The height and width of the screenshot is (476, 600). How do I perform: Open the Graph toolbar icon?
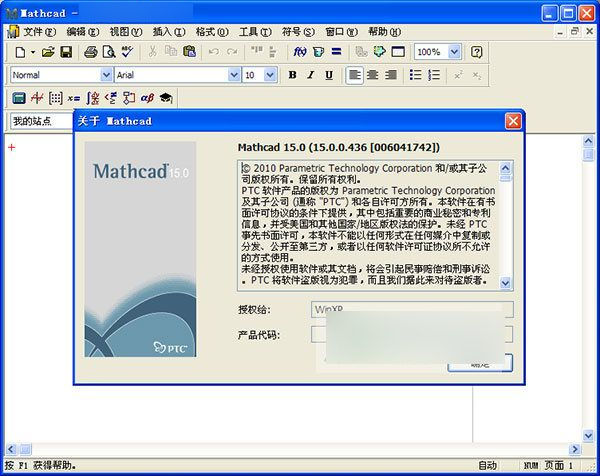[x=37, y=98]
